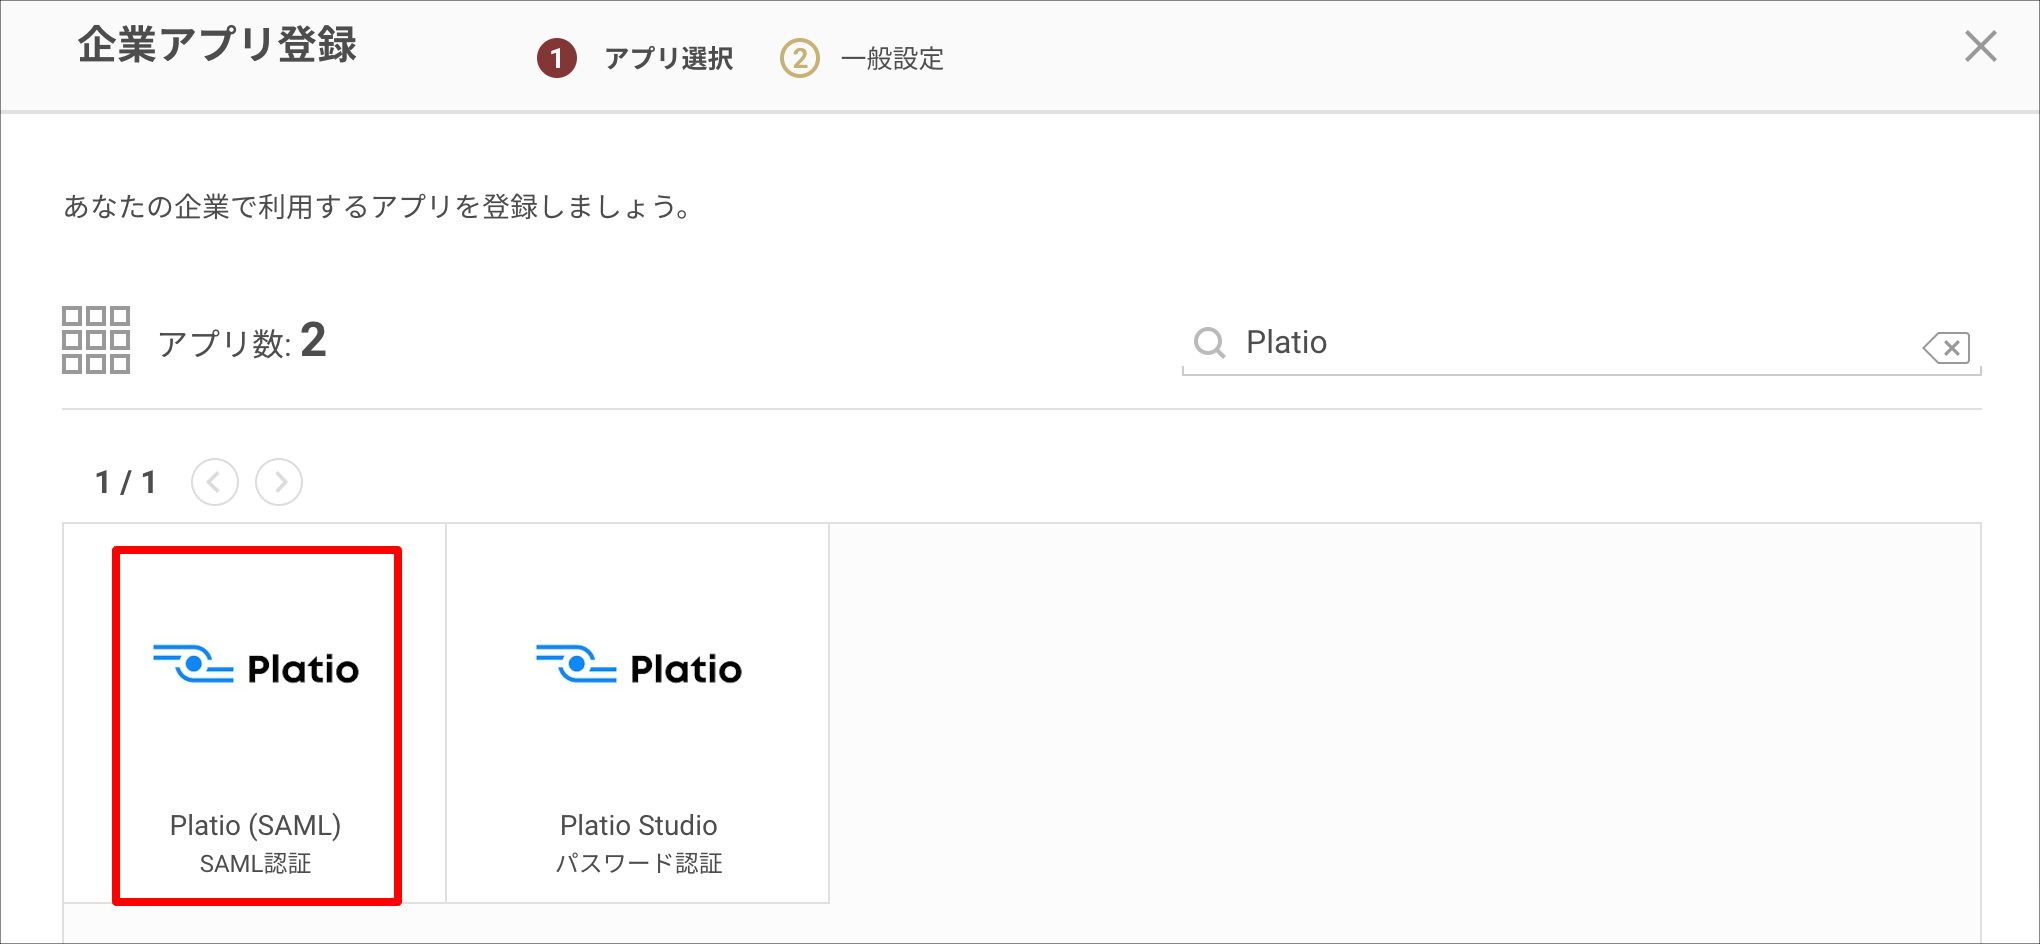Click the grid view icon

pos(96,340)
